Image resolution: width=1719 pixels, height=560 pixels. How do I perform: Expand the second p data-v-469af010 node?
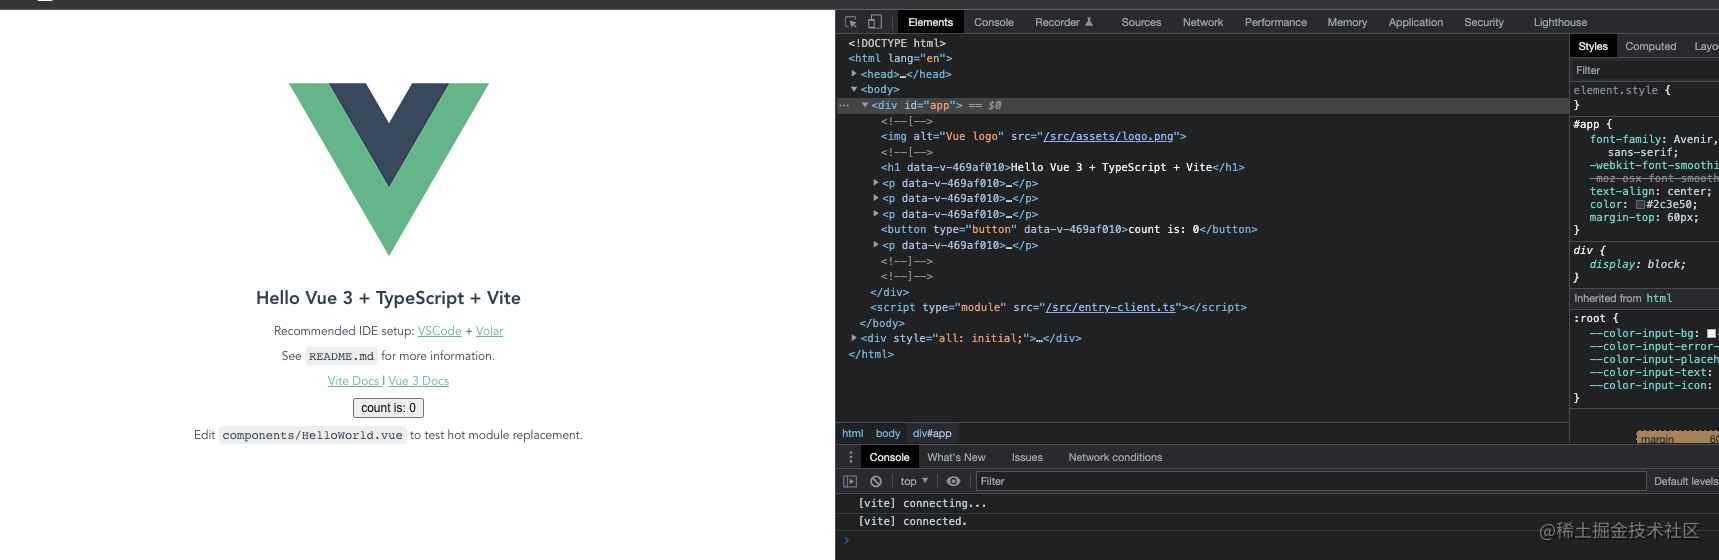pyautogui.click(x=876, y=198)
